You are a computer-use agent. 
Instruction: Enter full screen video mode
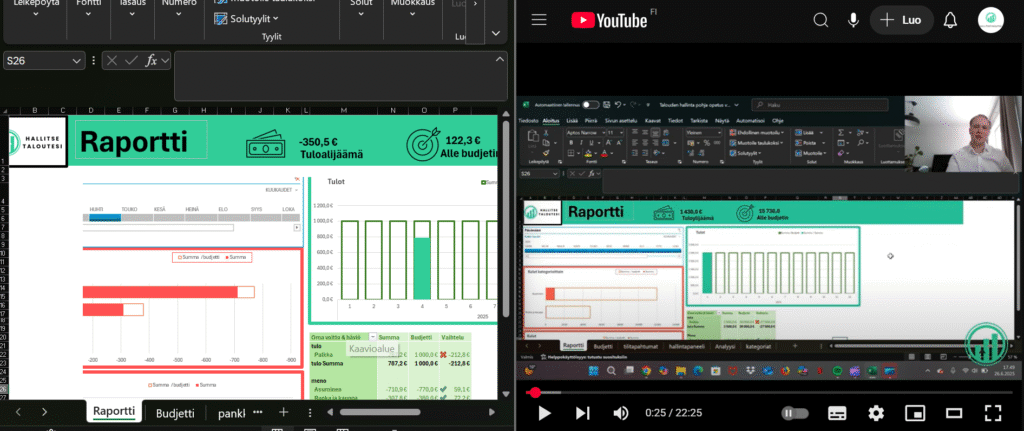[993, 413]
